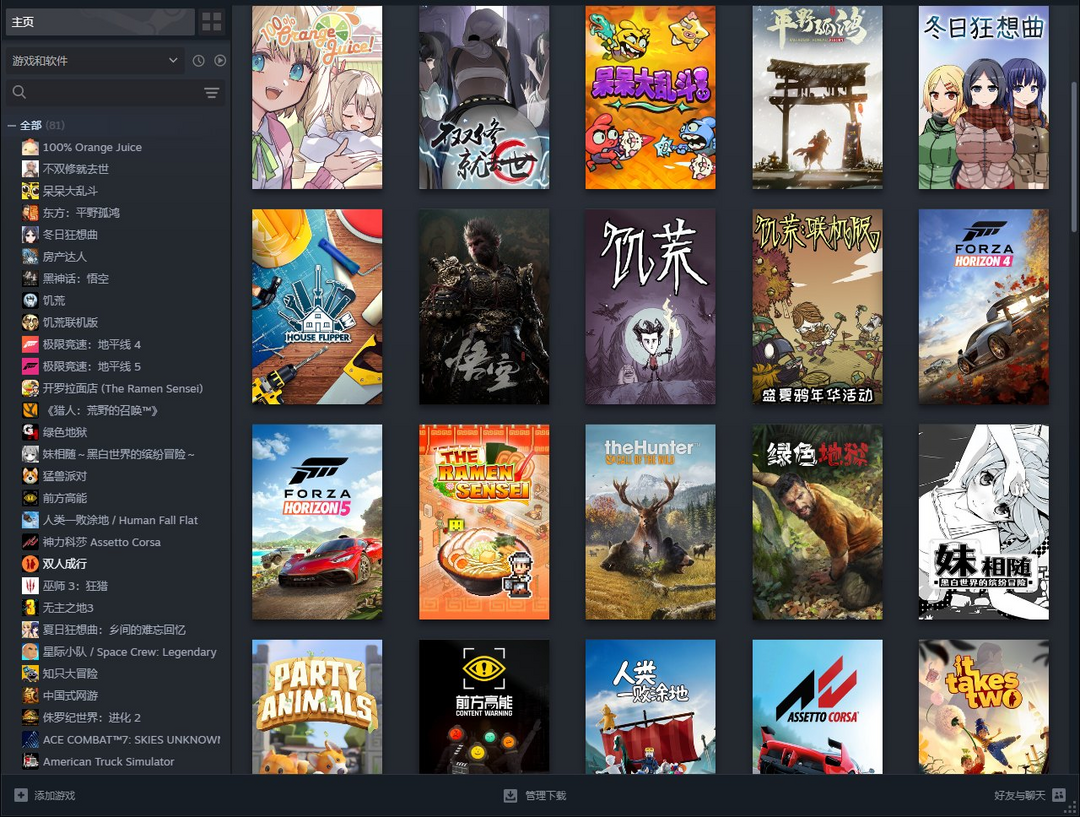
Task: Open the Forza Horizon 5 cover
Action: coord(317,522)
